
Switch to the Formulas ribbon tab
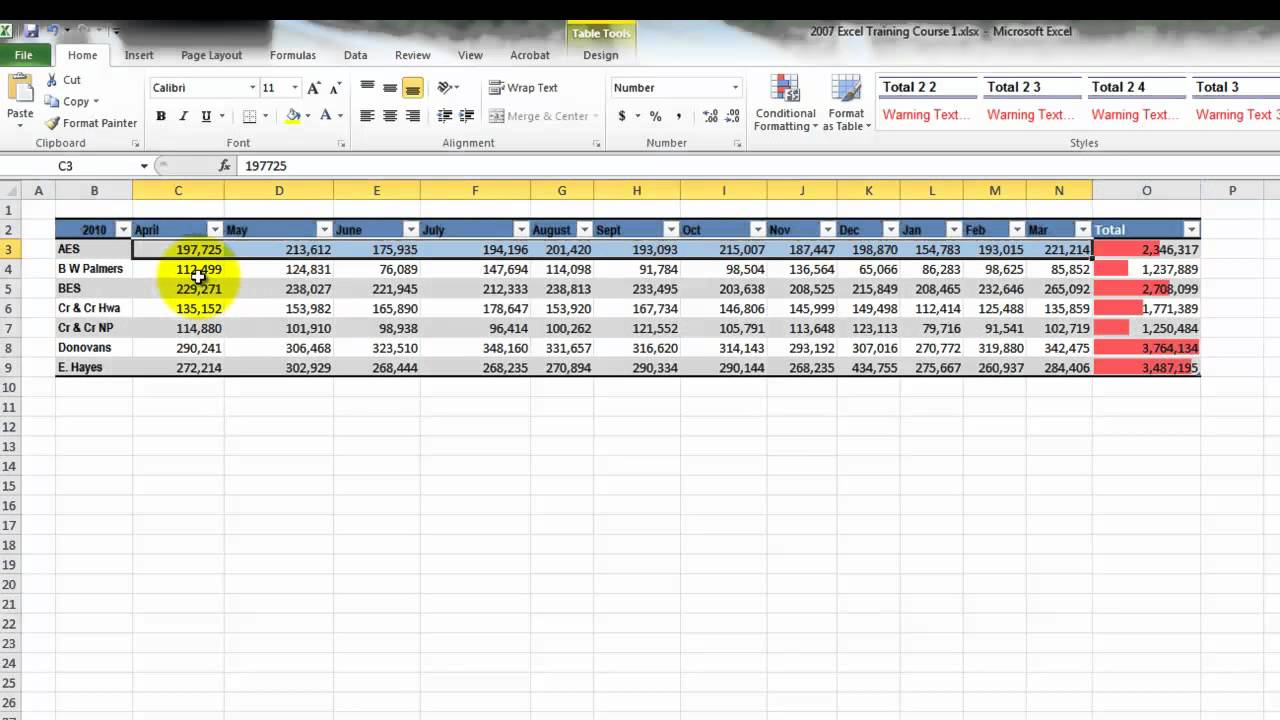pos(292,55)
